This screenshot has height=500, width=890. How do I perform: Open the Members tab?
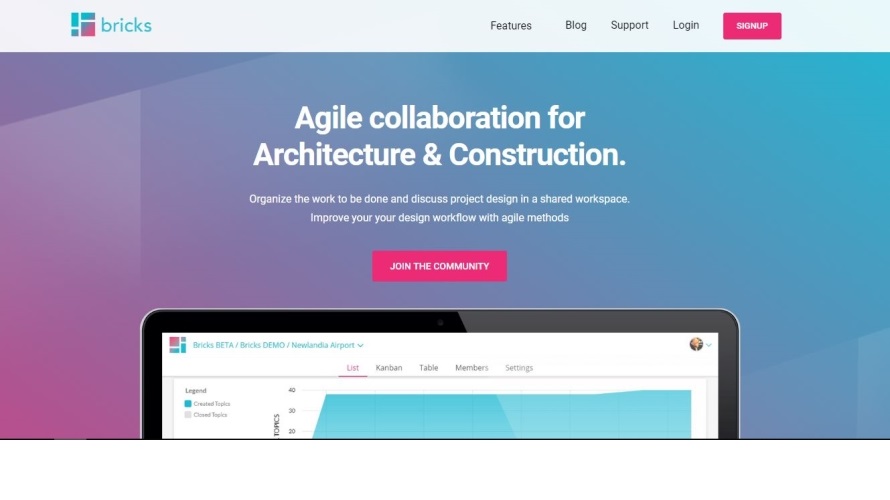click(472, 368)
